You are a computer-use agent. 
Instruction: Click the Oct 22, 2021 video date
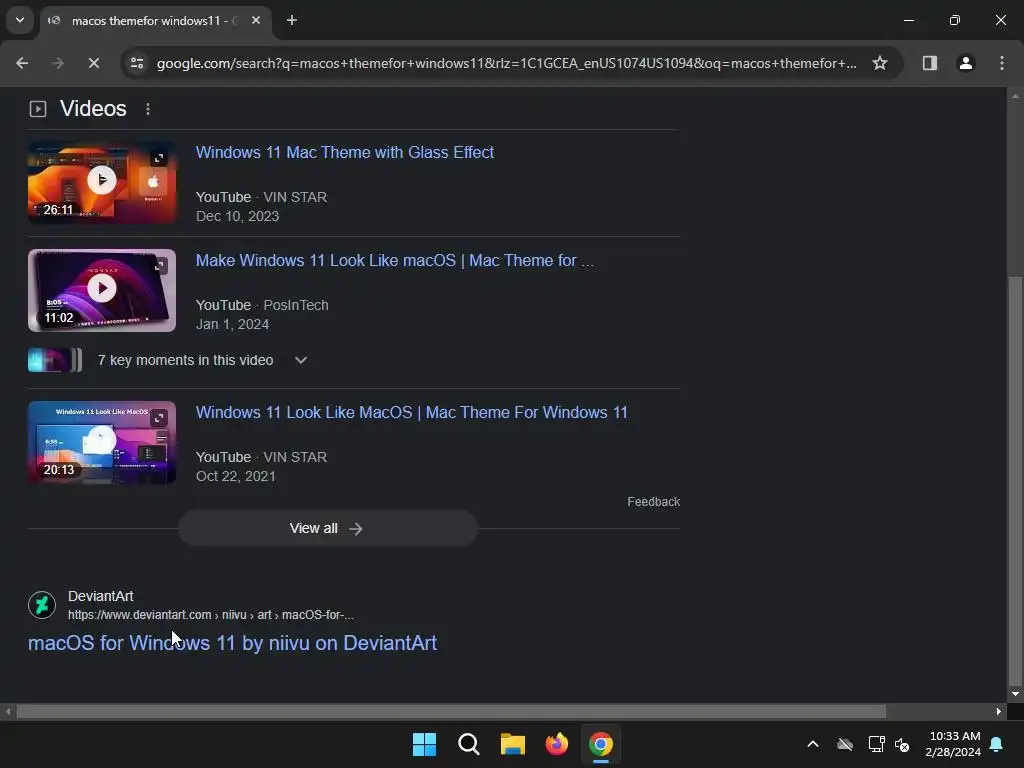tap(236, 476)
